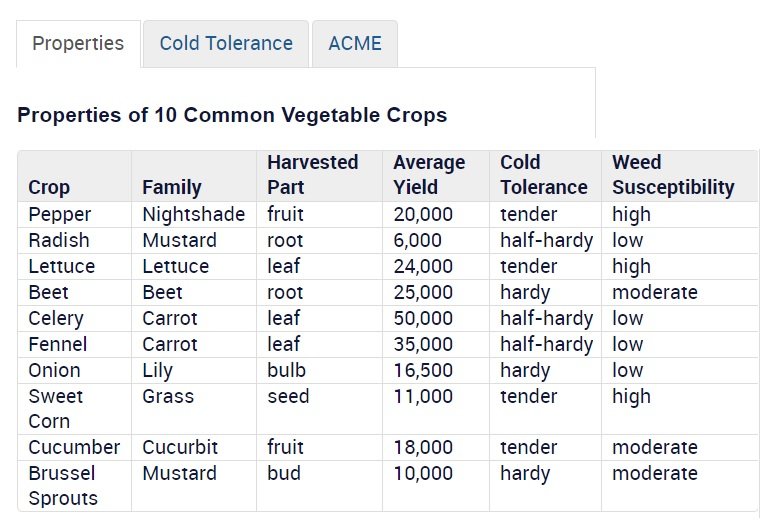Select the Pepper crop cell
The height and width of the screenshot is (528, 775).
(60, 214)
